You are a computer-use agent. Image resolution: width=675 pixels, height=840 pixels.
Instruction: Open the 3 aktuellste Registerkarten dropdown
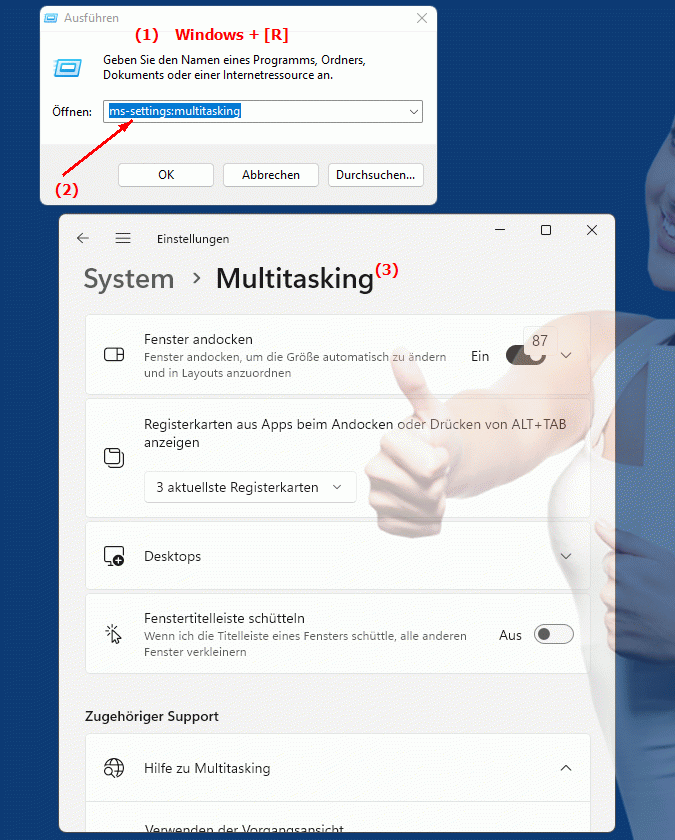pyautogui.click(x=250, y=488)
